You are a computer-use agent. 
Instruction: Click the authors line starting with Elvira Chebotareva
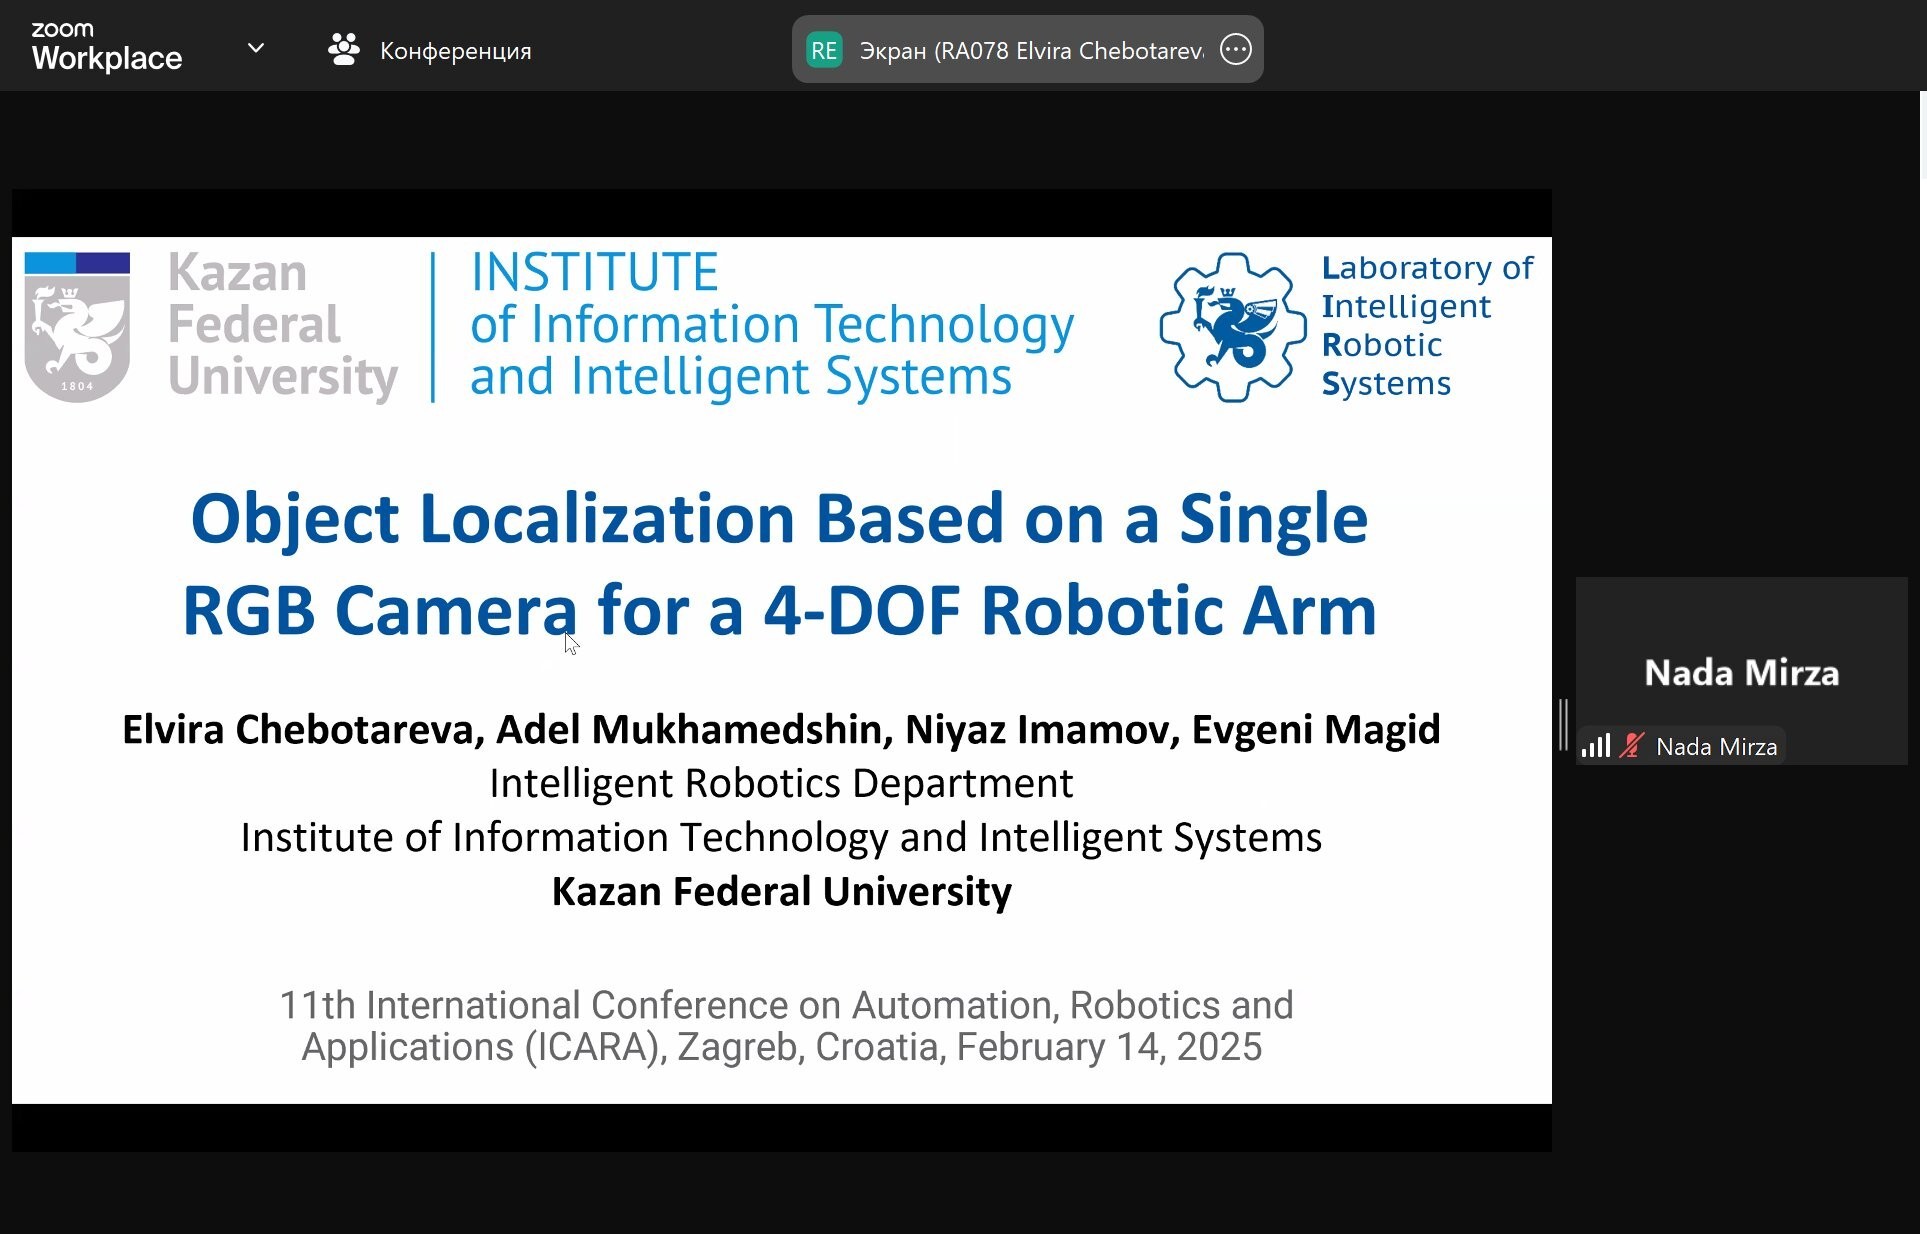coord(780,729)
